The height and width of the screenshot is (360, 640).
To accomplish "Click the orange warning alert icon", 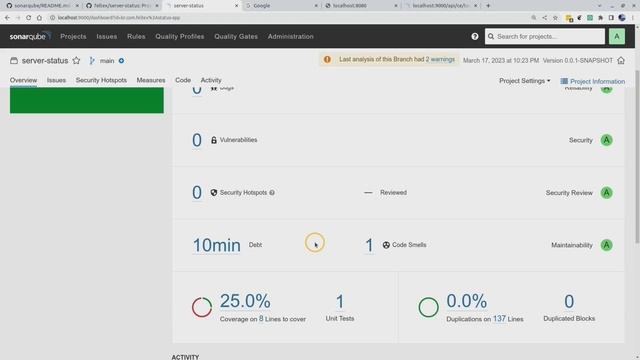I will point(327,60).
